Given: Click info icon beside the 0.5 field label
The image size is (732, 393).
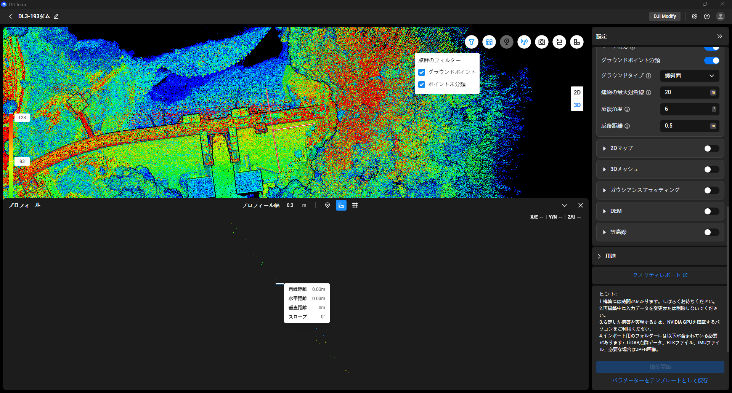Looking at the screenshot, I should pyautogui.click(x=627, y=126).
